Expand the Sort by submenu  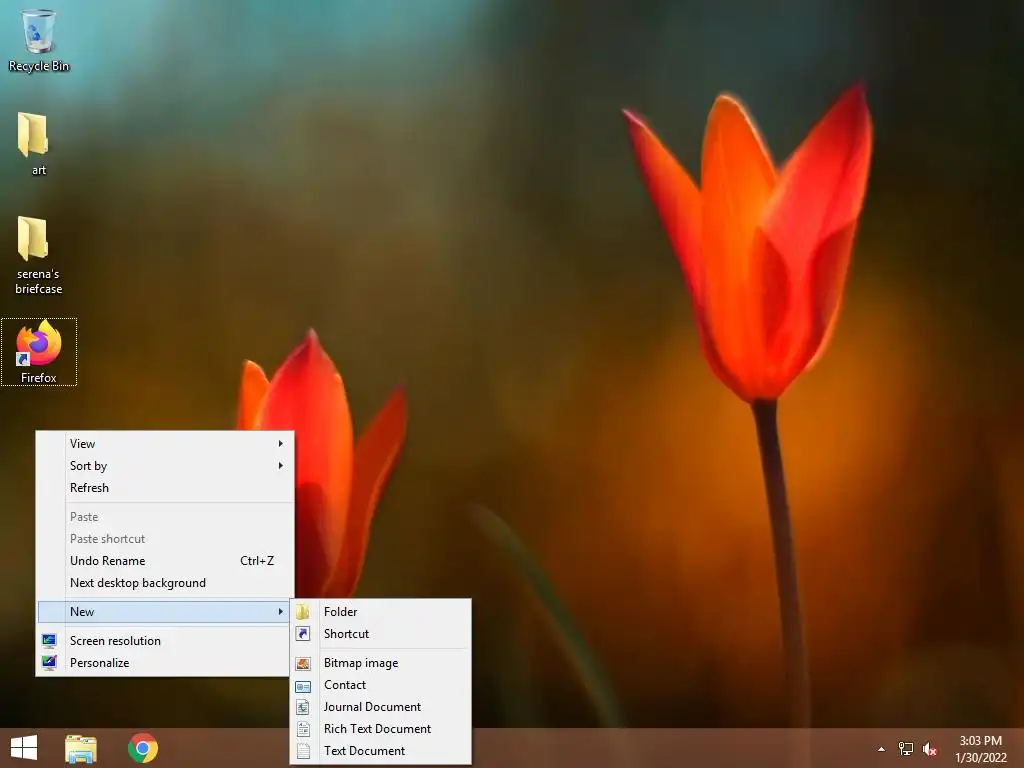click(165, 466)
